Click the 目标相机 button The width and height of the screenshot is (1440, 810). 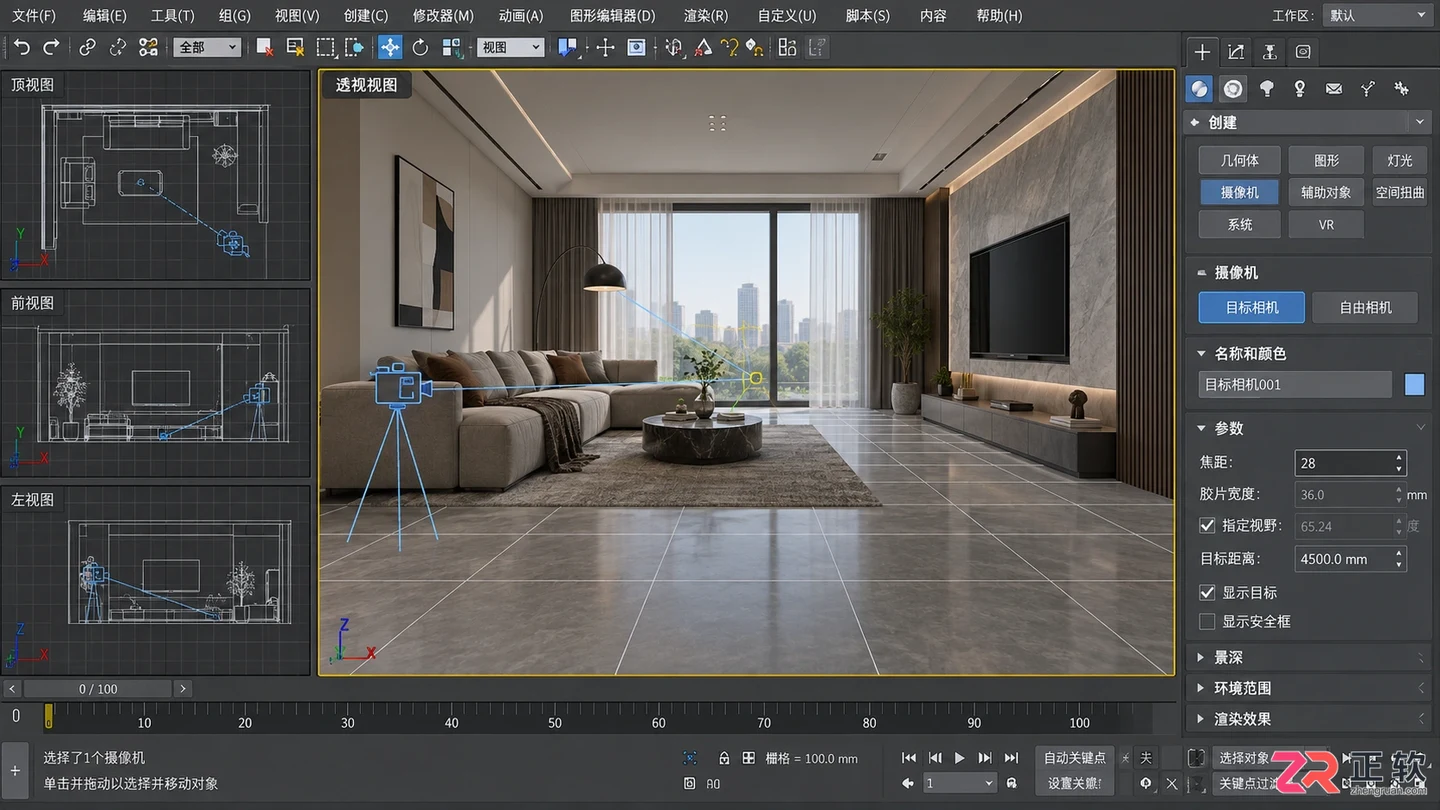pyautogui.click(x=1252, y=307)
